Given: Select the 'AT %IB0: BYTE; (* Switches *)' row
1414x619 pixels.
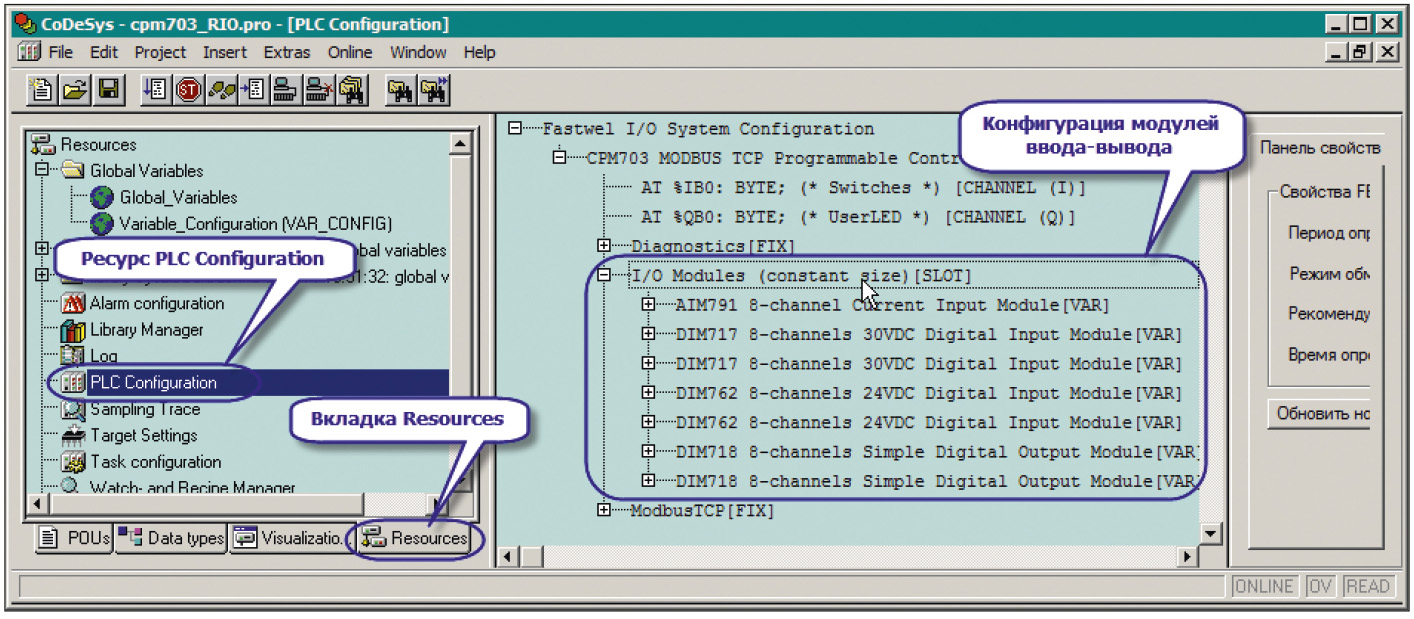Looking at the screenshot, I should tap(862, 187).
